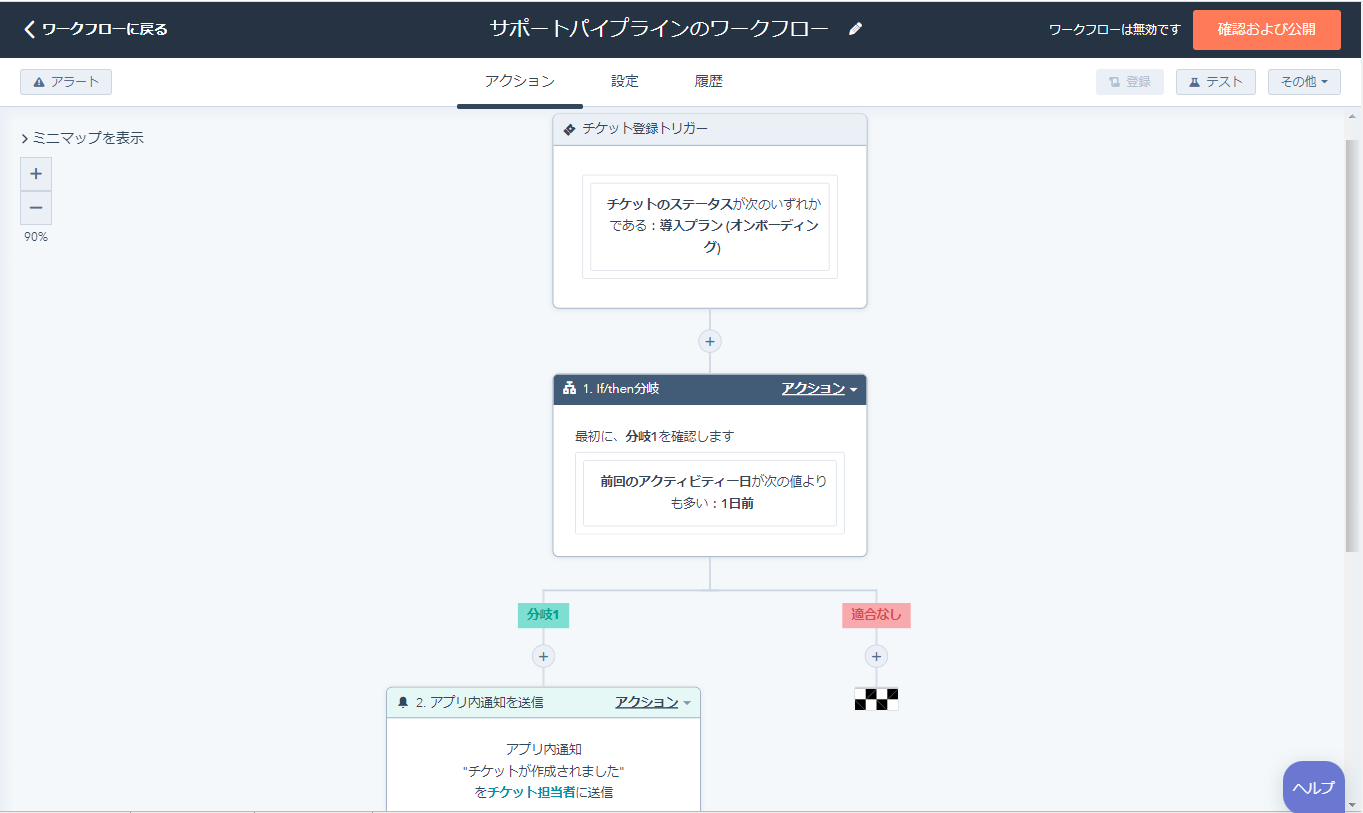Click the 登録 button

(1130, 82)
